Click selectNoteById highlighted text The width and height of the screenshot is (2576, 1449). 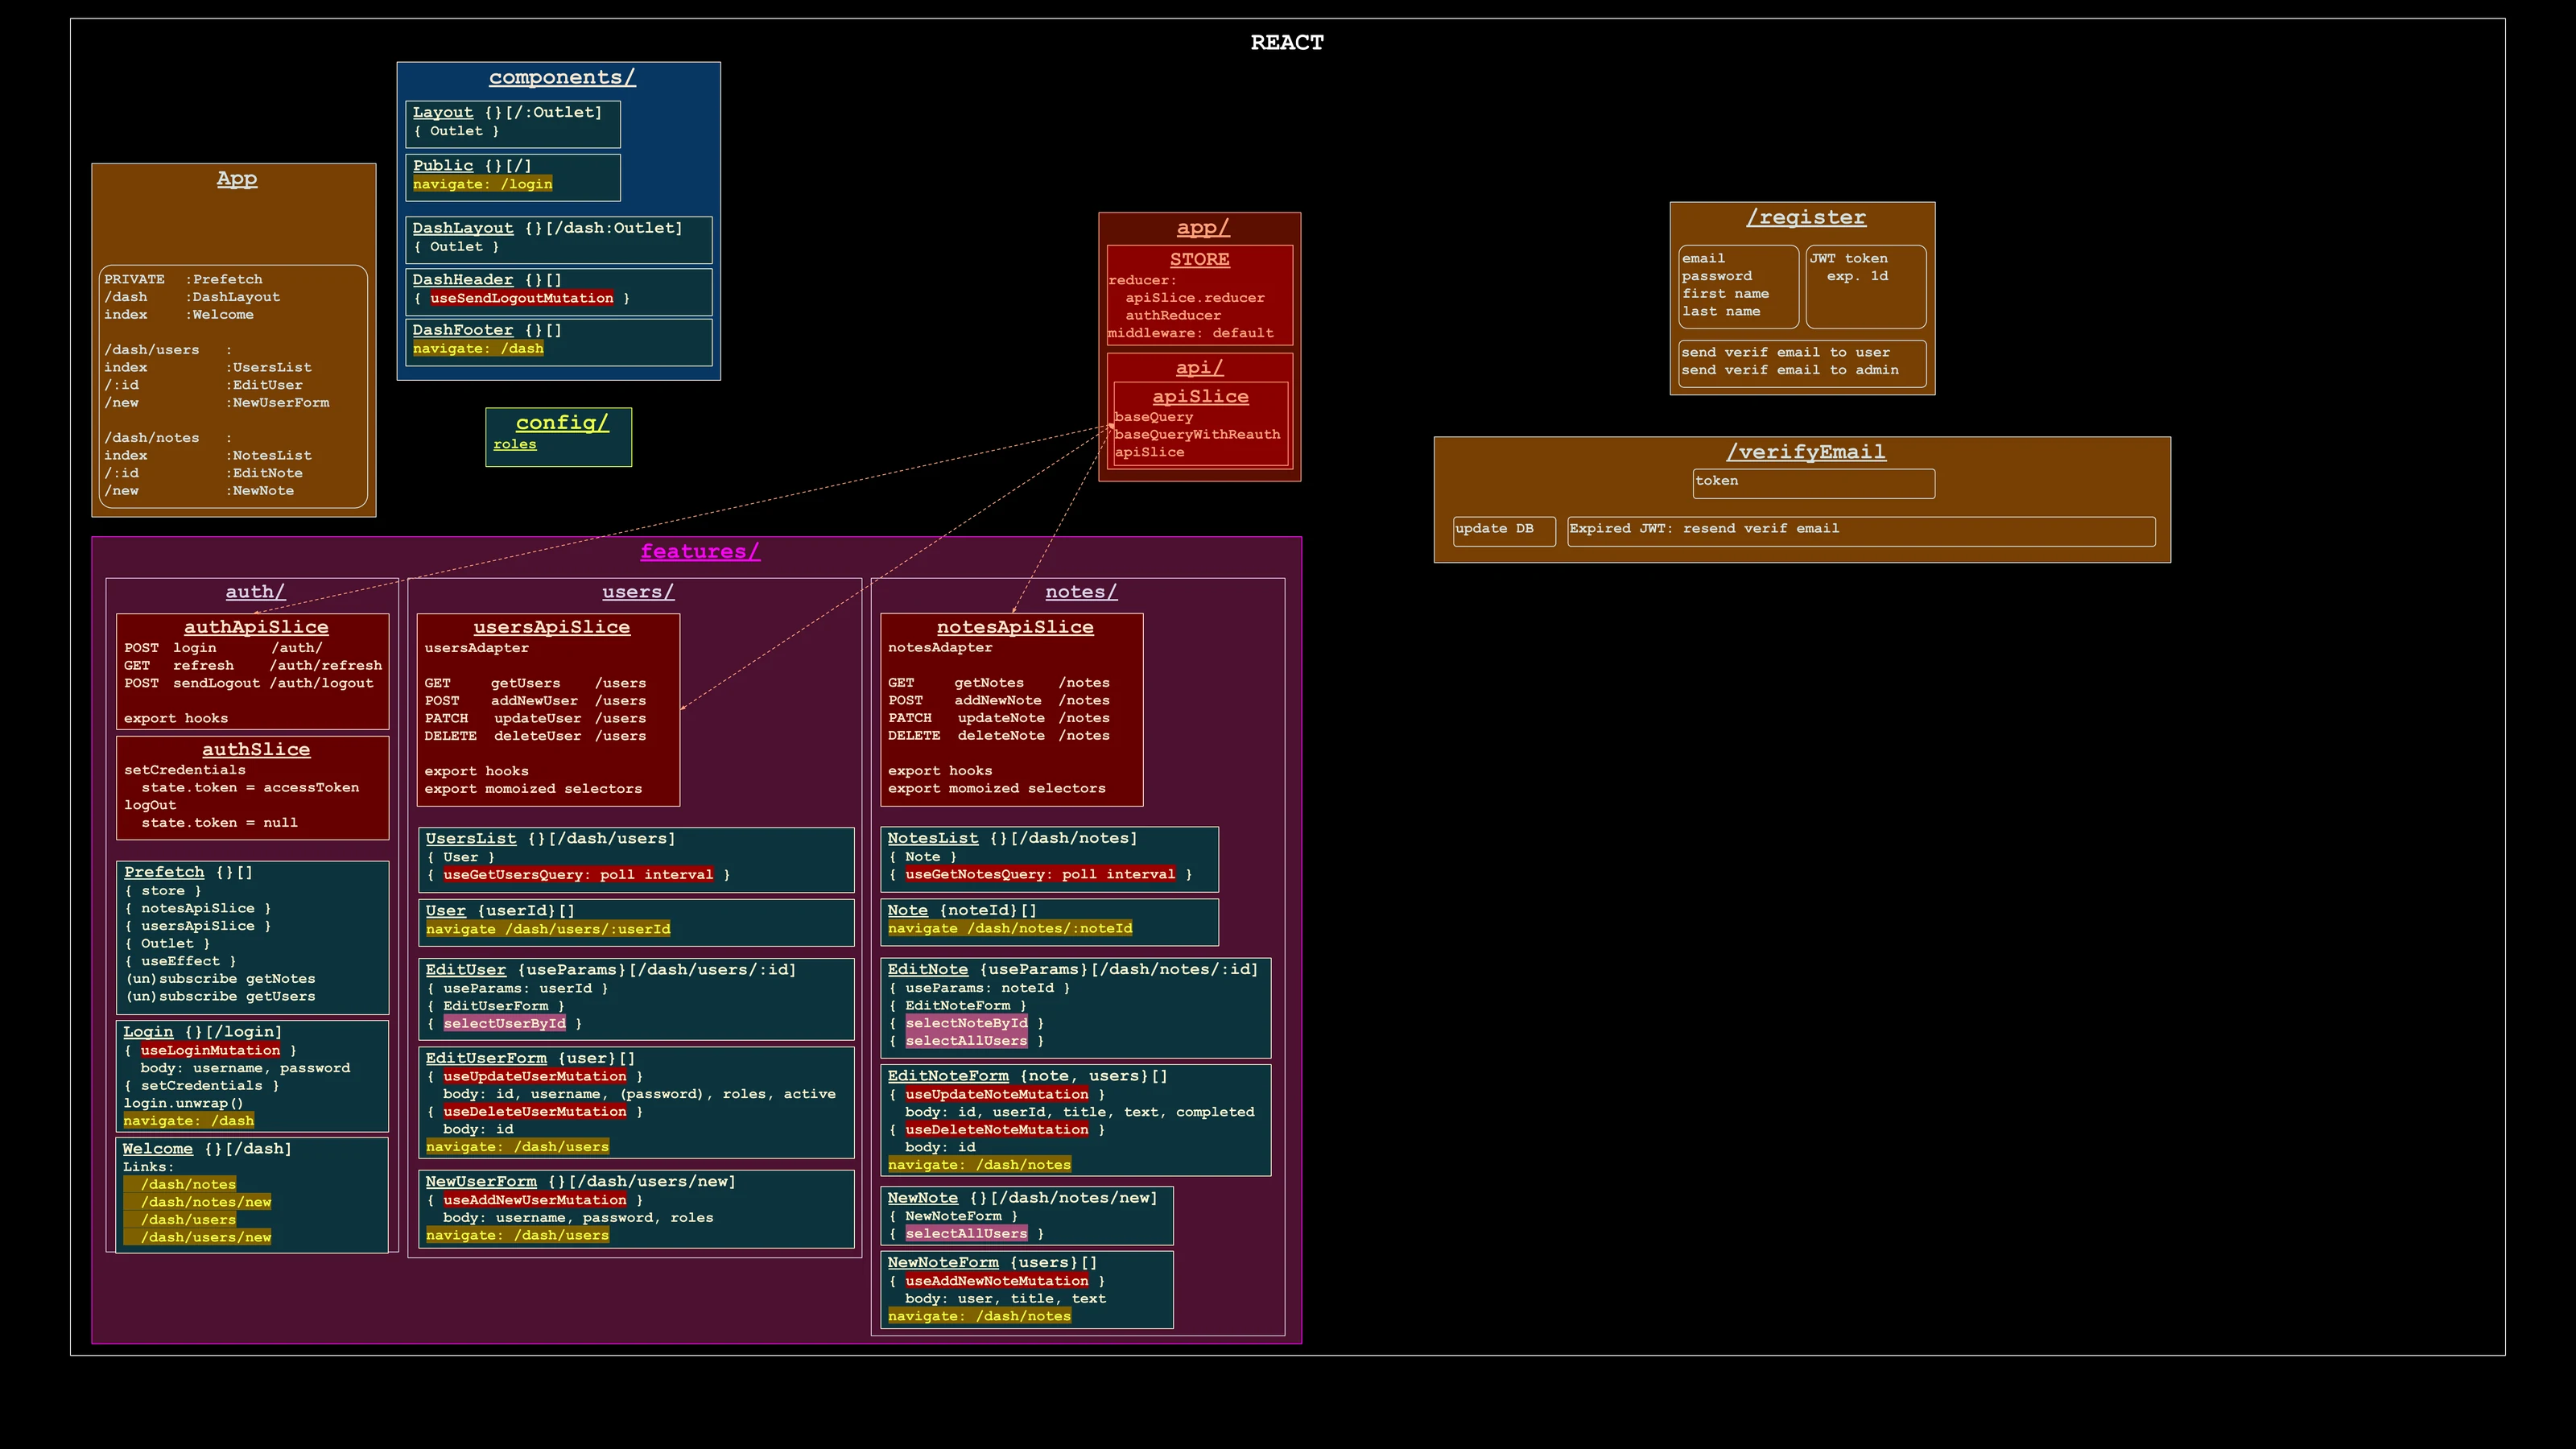[x=966, y=1023]
